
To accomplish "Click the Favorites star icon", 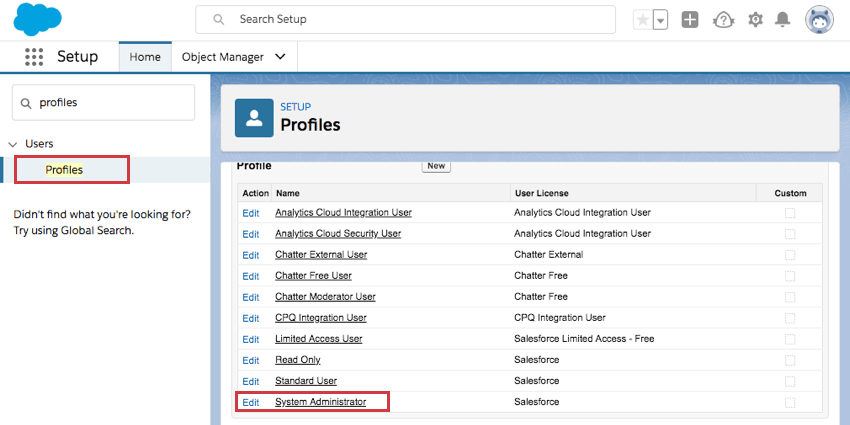I will [x=642, y=20].
